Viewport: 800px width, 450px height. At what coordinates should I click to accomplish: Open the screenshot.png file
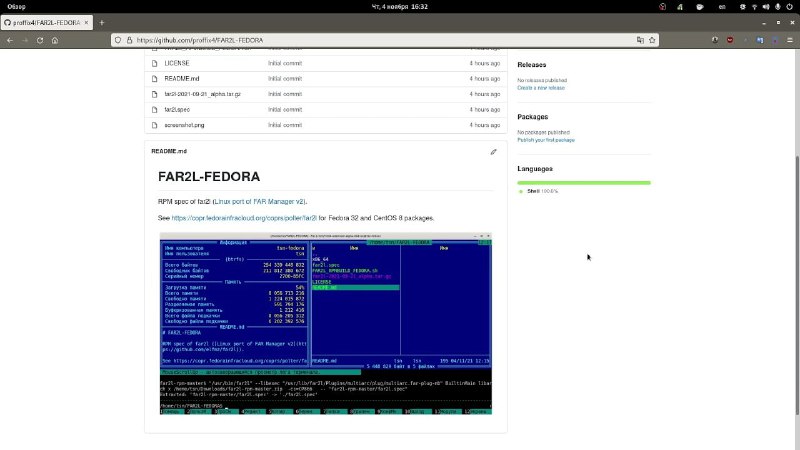184,125
